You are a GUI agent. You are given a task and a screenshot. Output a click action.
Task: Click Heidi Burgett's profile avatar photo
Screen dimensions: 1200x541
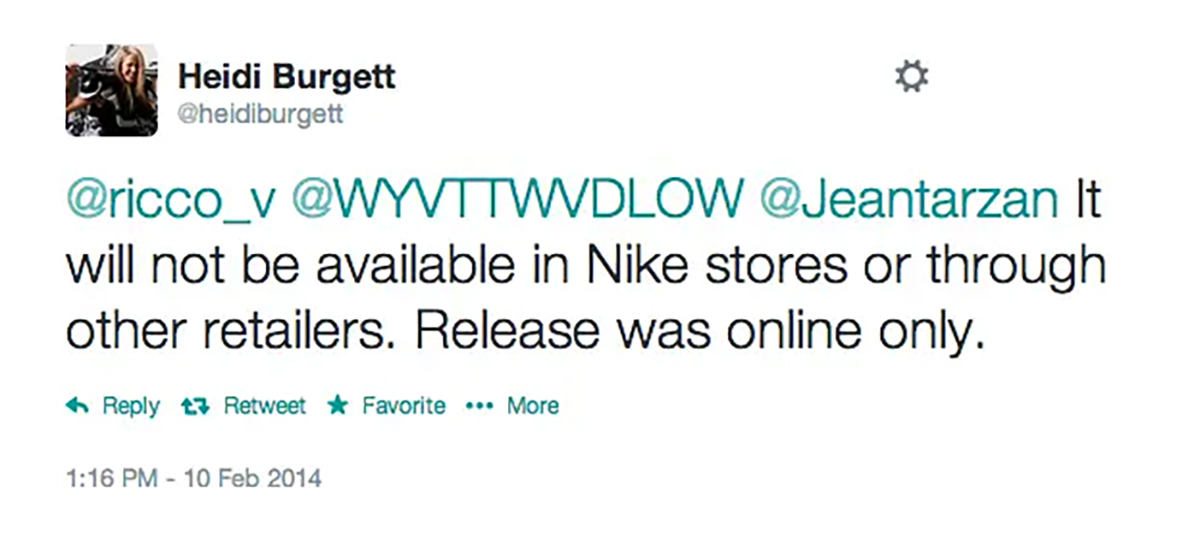point(112,90)
